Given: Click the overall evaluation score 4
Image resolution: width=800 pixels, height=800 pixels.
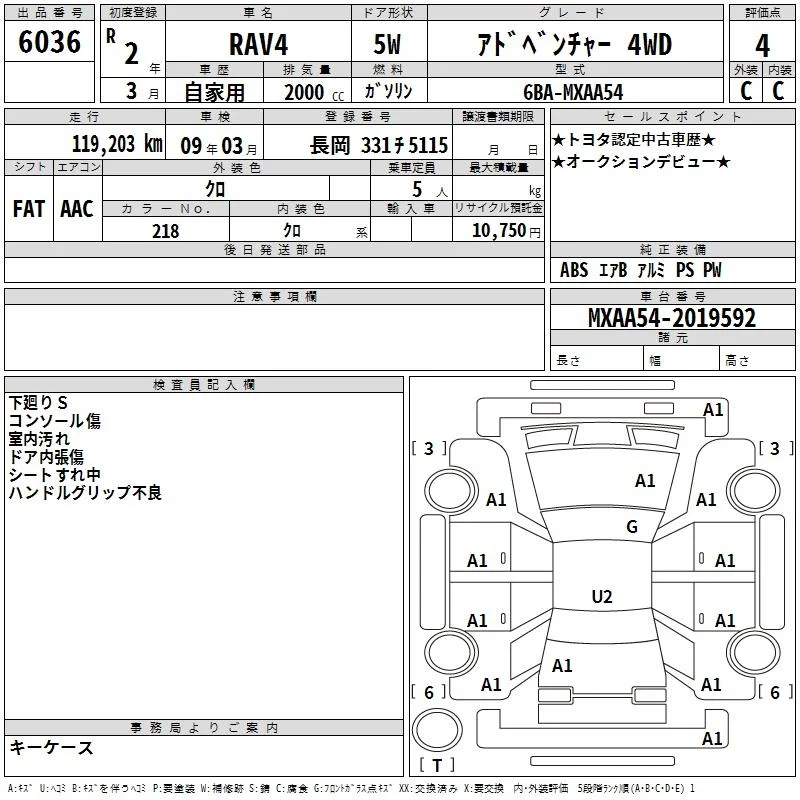Looking at the screenshot, I should 762,46.
